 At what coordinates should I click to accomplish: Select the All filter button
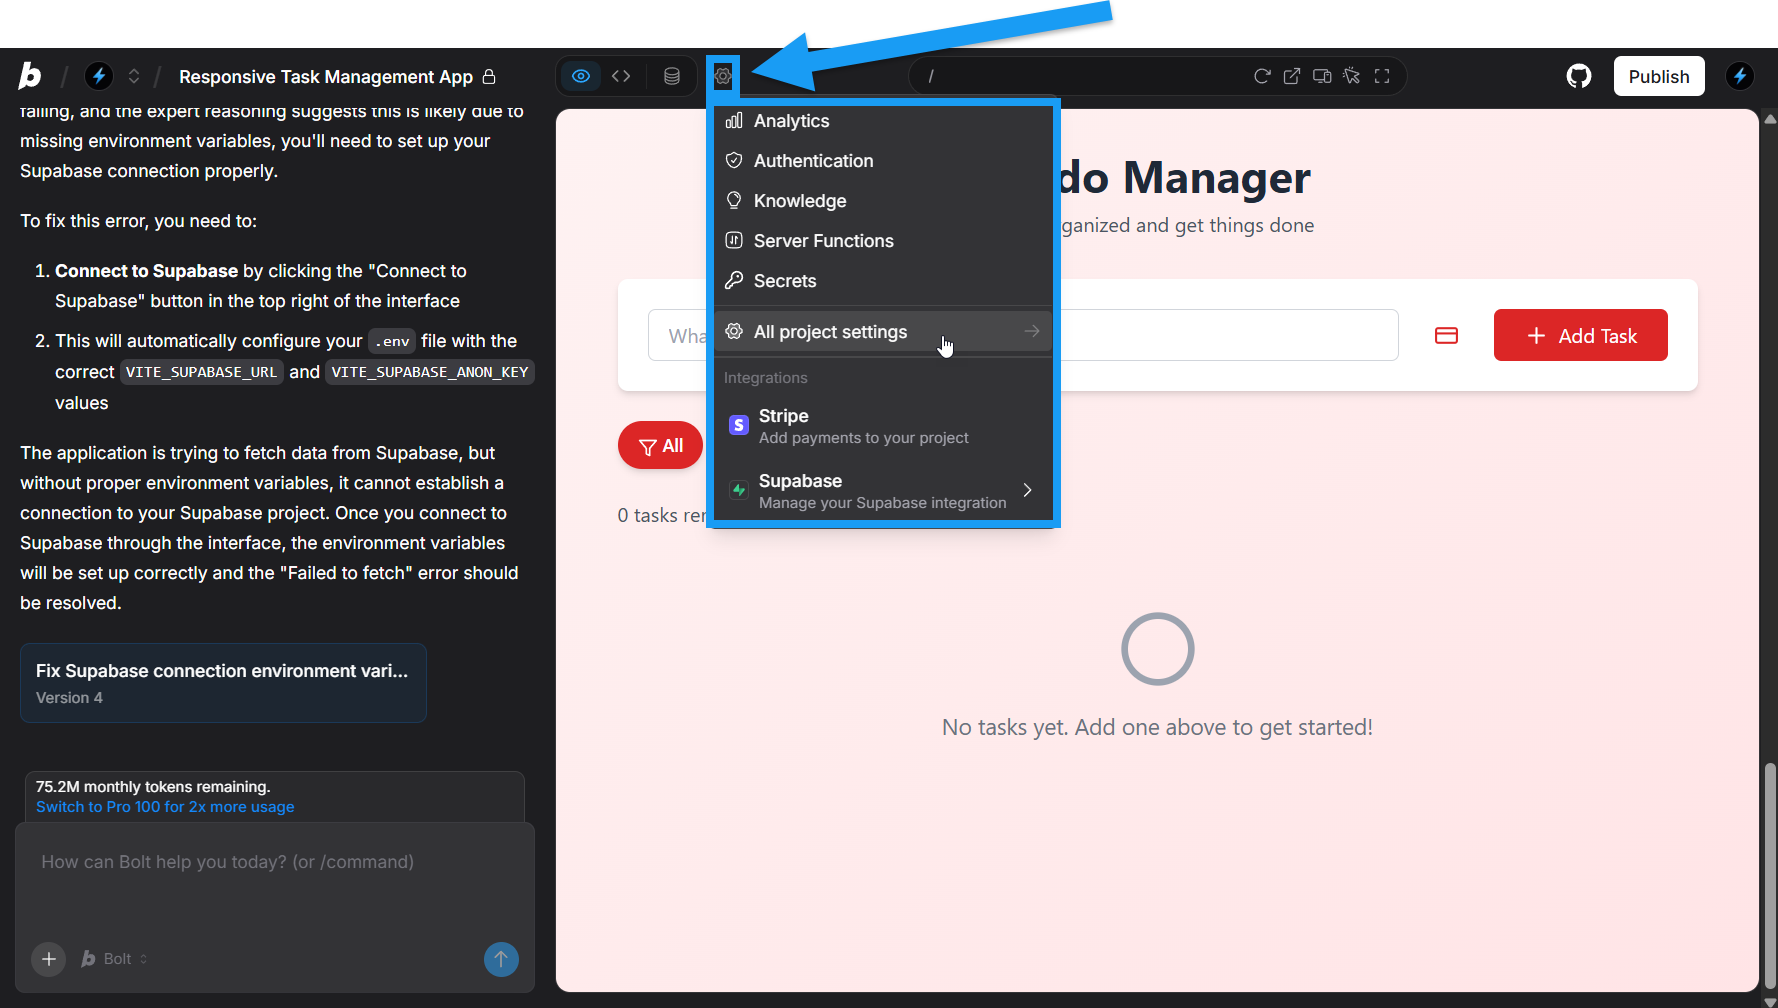click(x=661, y=446)
